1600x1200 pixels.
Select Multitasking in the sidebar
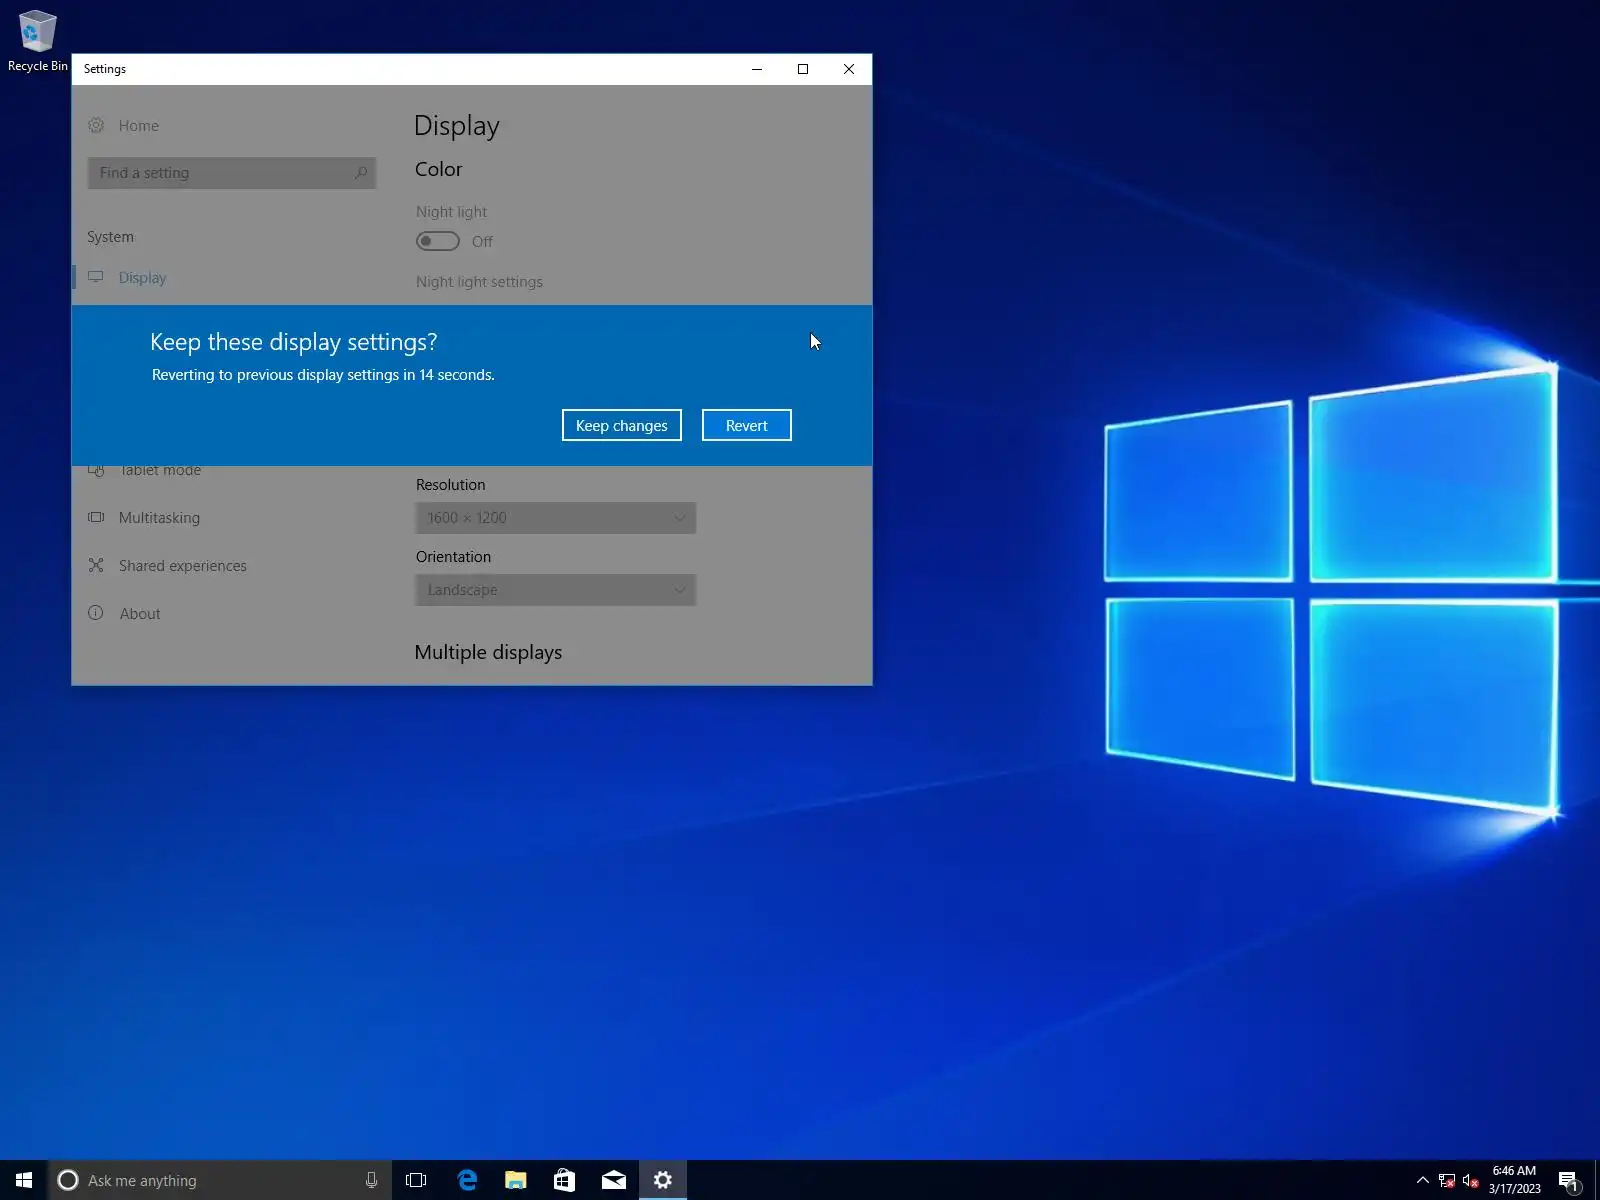point(159,517)
